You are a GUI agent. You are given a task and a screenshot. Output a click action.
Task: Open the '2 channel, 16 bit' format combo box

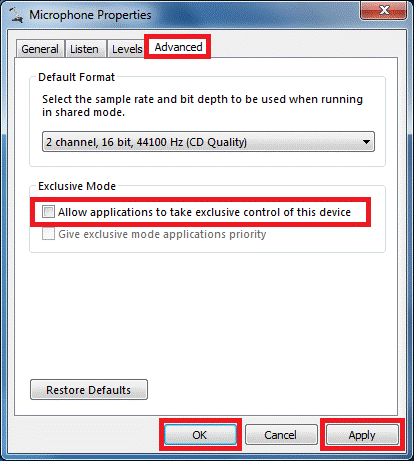(x=208, y=142)
